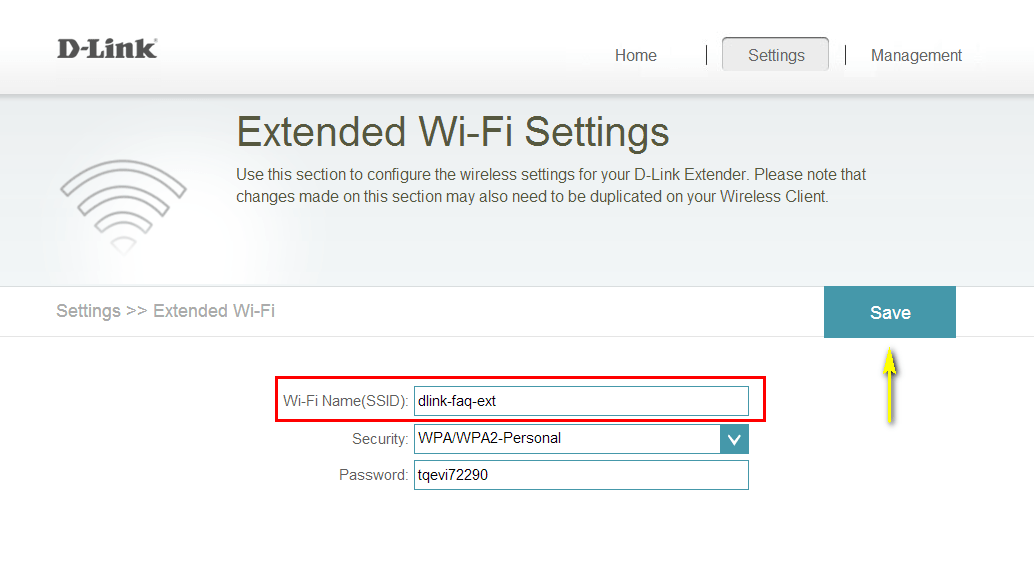Save the extended Wi-Fi settings
Viewport: 1034px width, 568px height.
(x=890, y=312)
